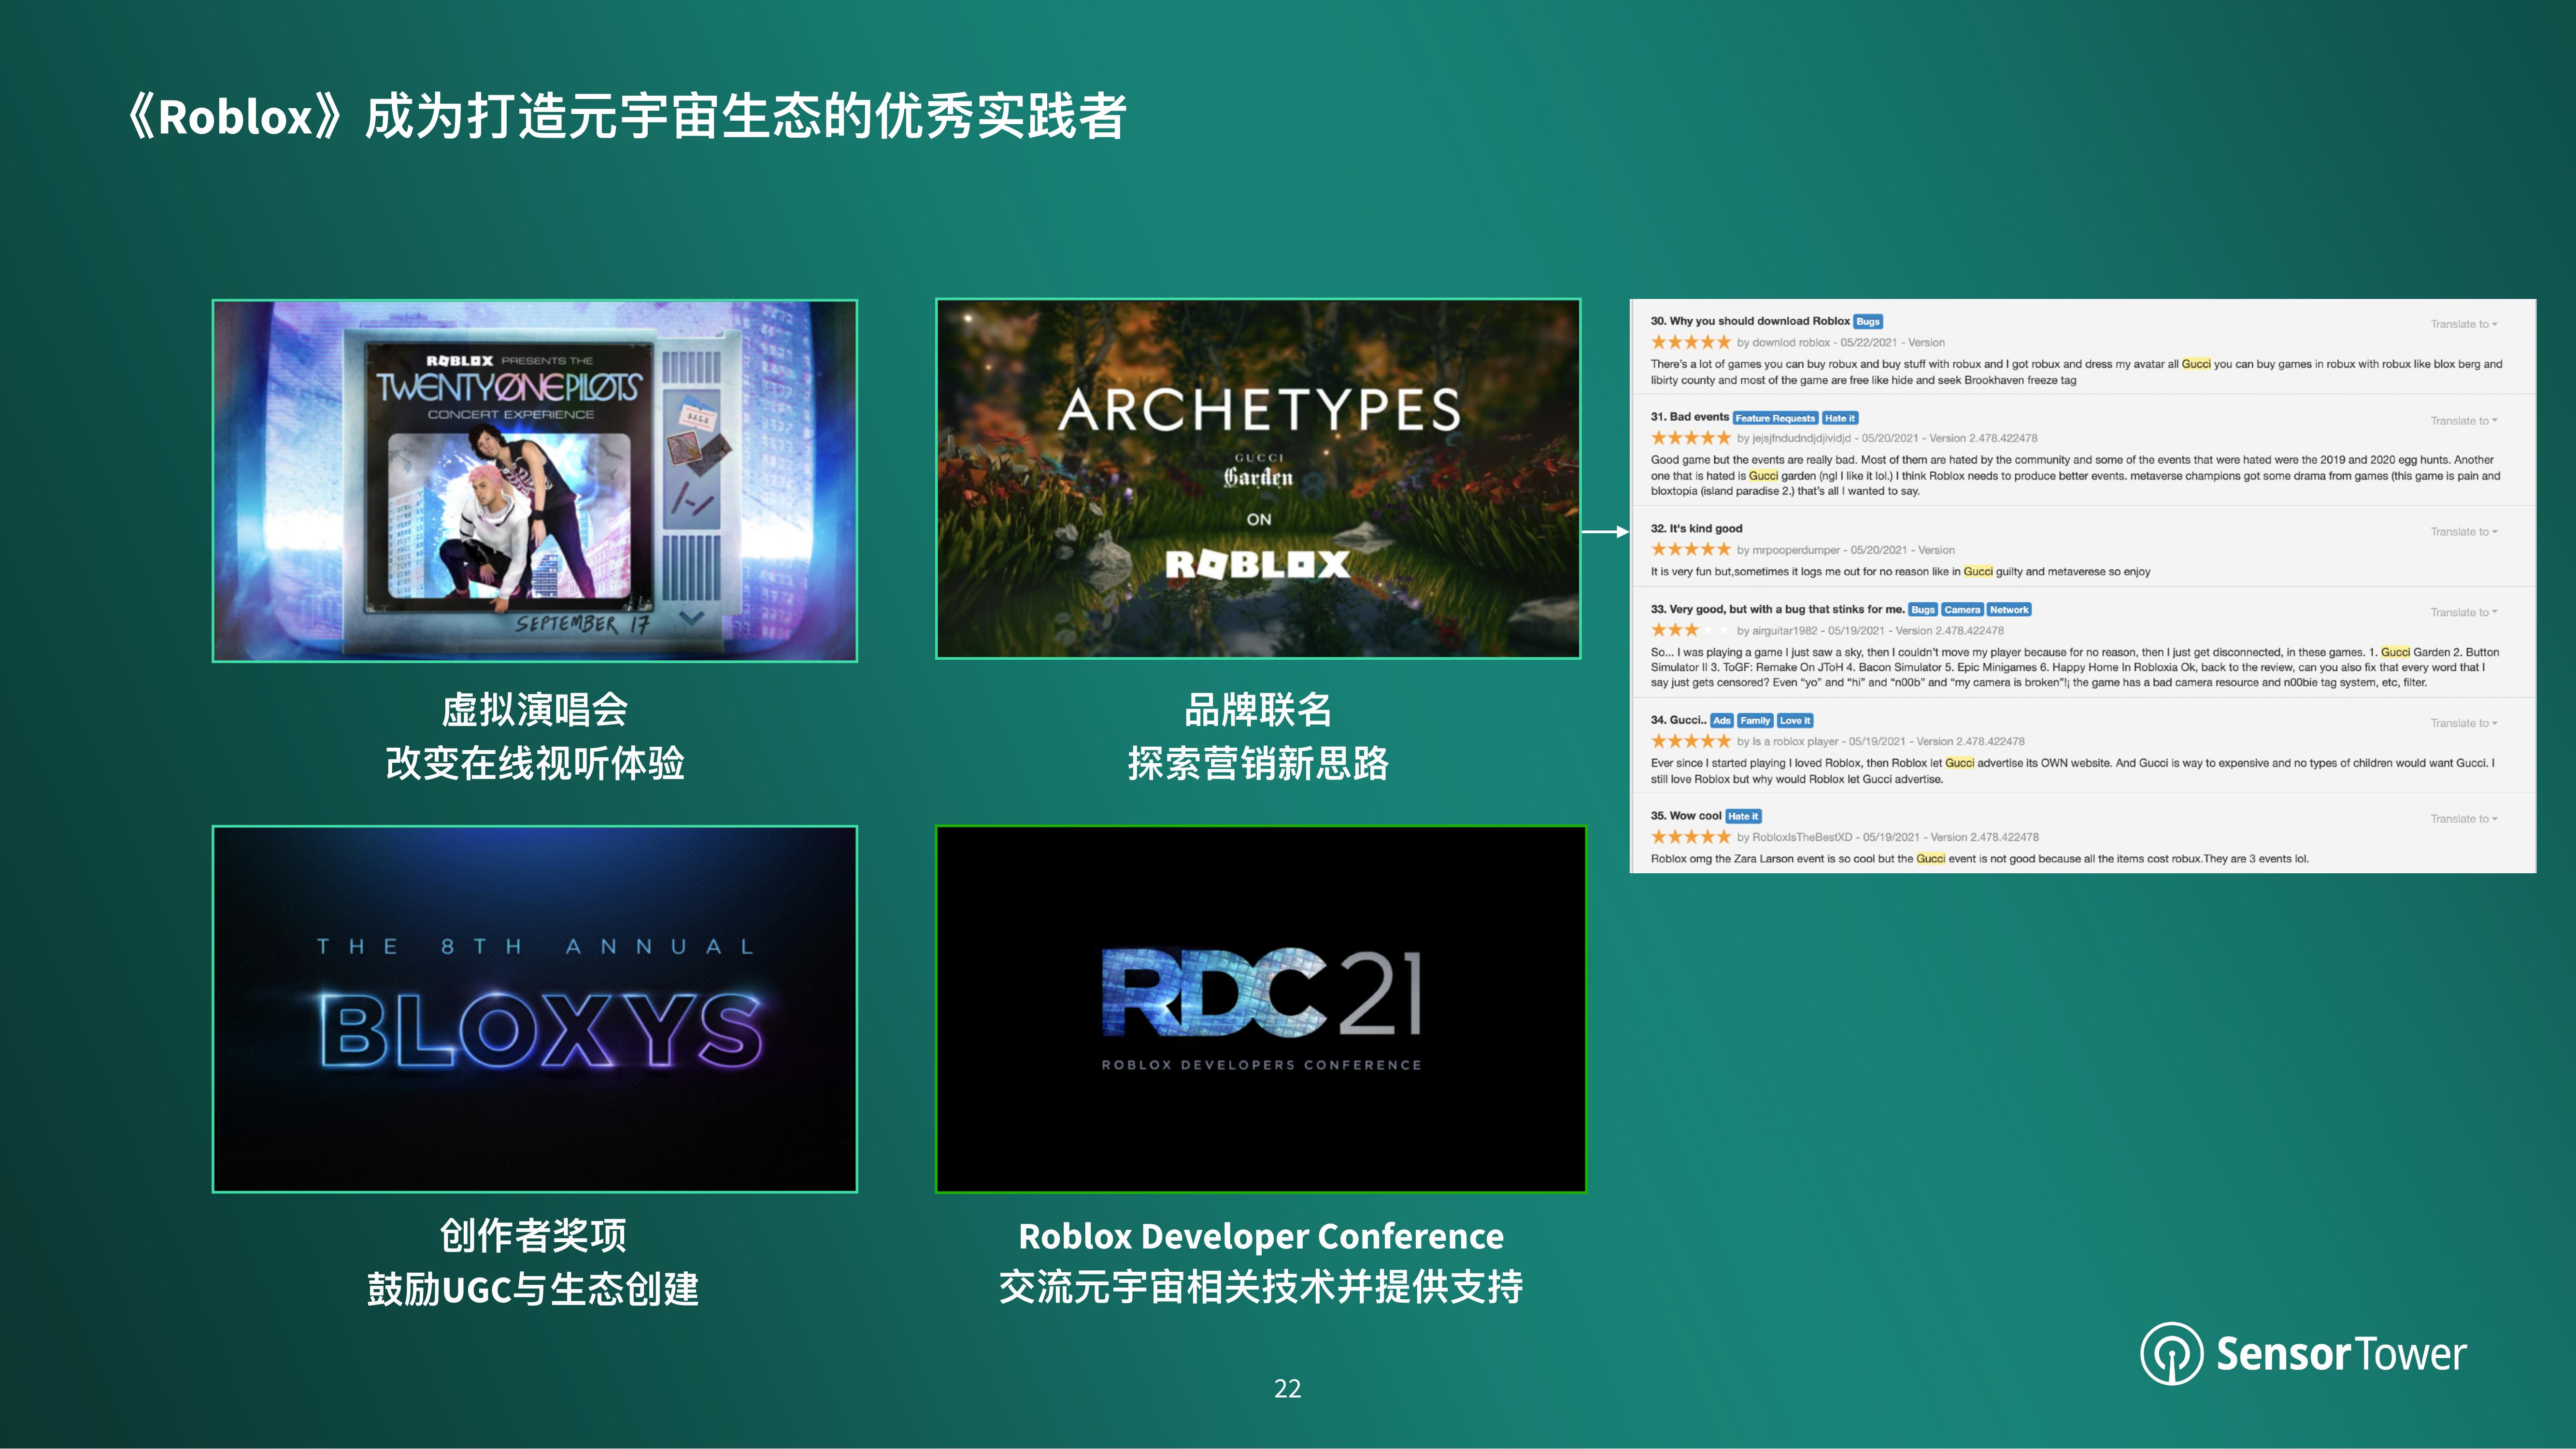Select the Family tag on review 34
Screen dimensions: 2576x1449
point(1755,721)
